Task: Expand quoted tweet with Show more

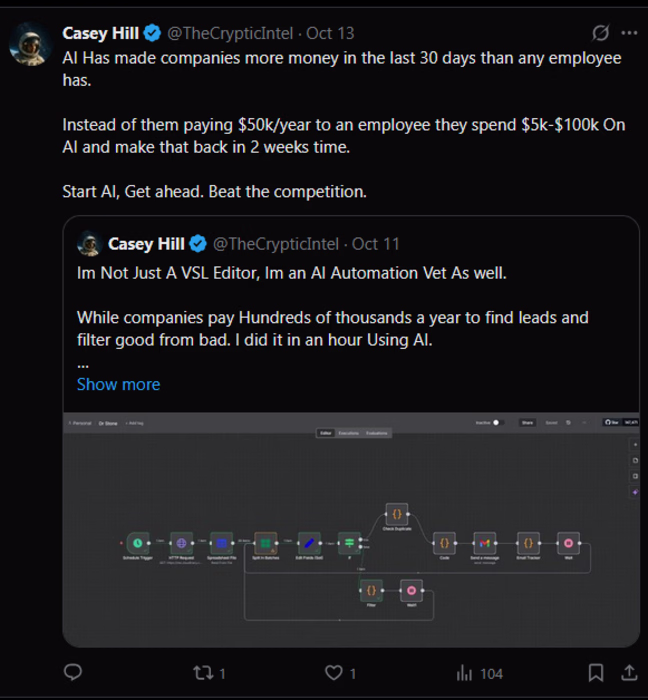Action: [118, 384]
